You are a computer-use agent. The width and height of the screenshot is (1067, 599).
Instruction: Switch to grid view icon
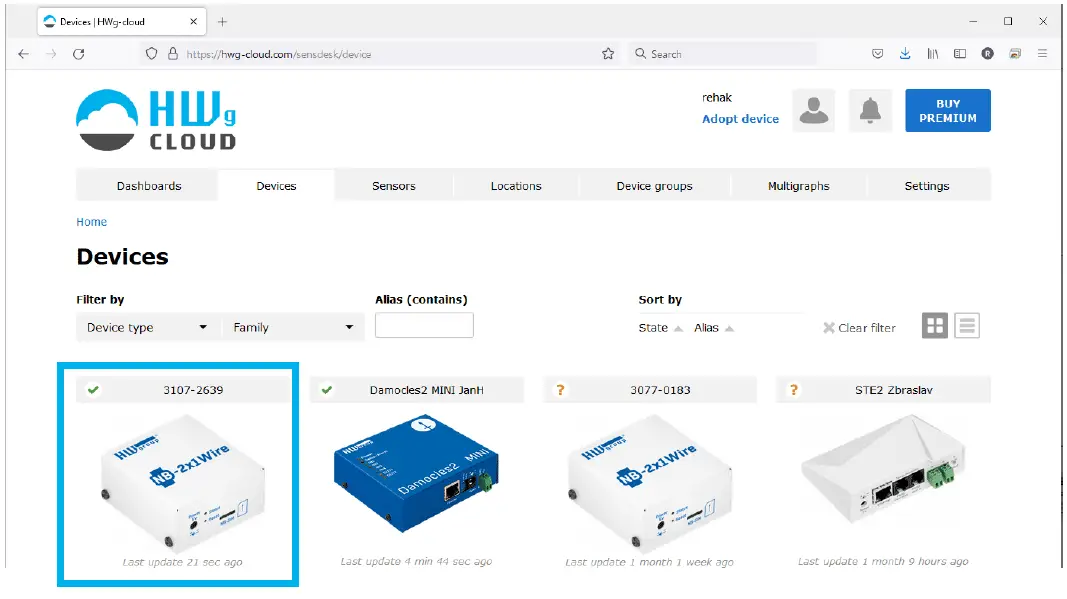[x=935, y=326]
